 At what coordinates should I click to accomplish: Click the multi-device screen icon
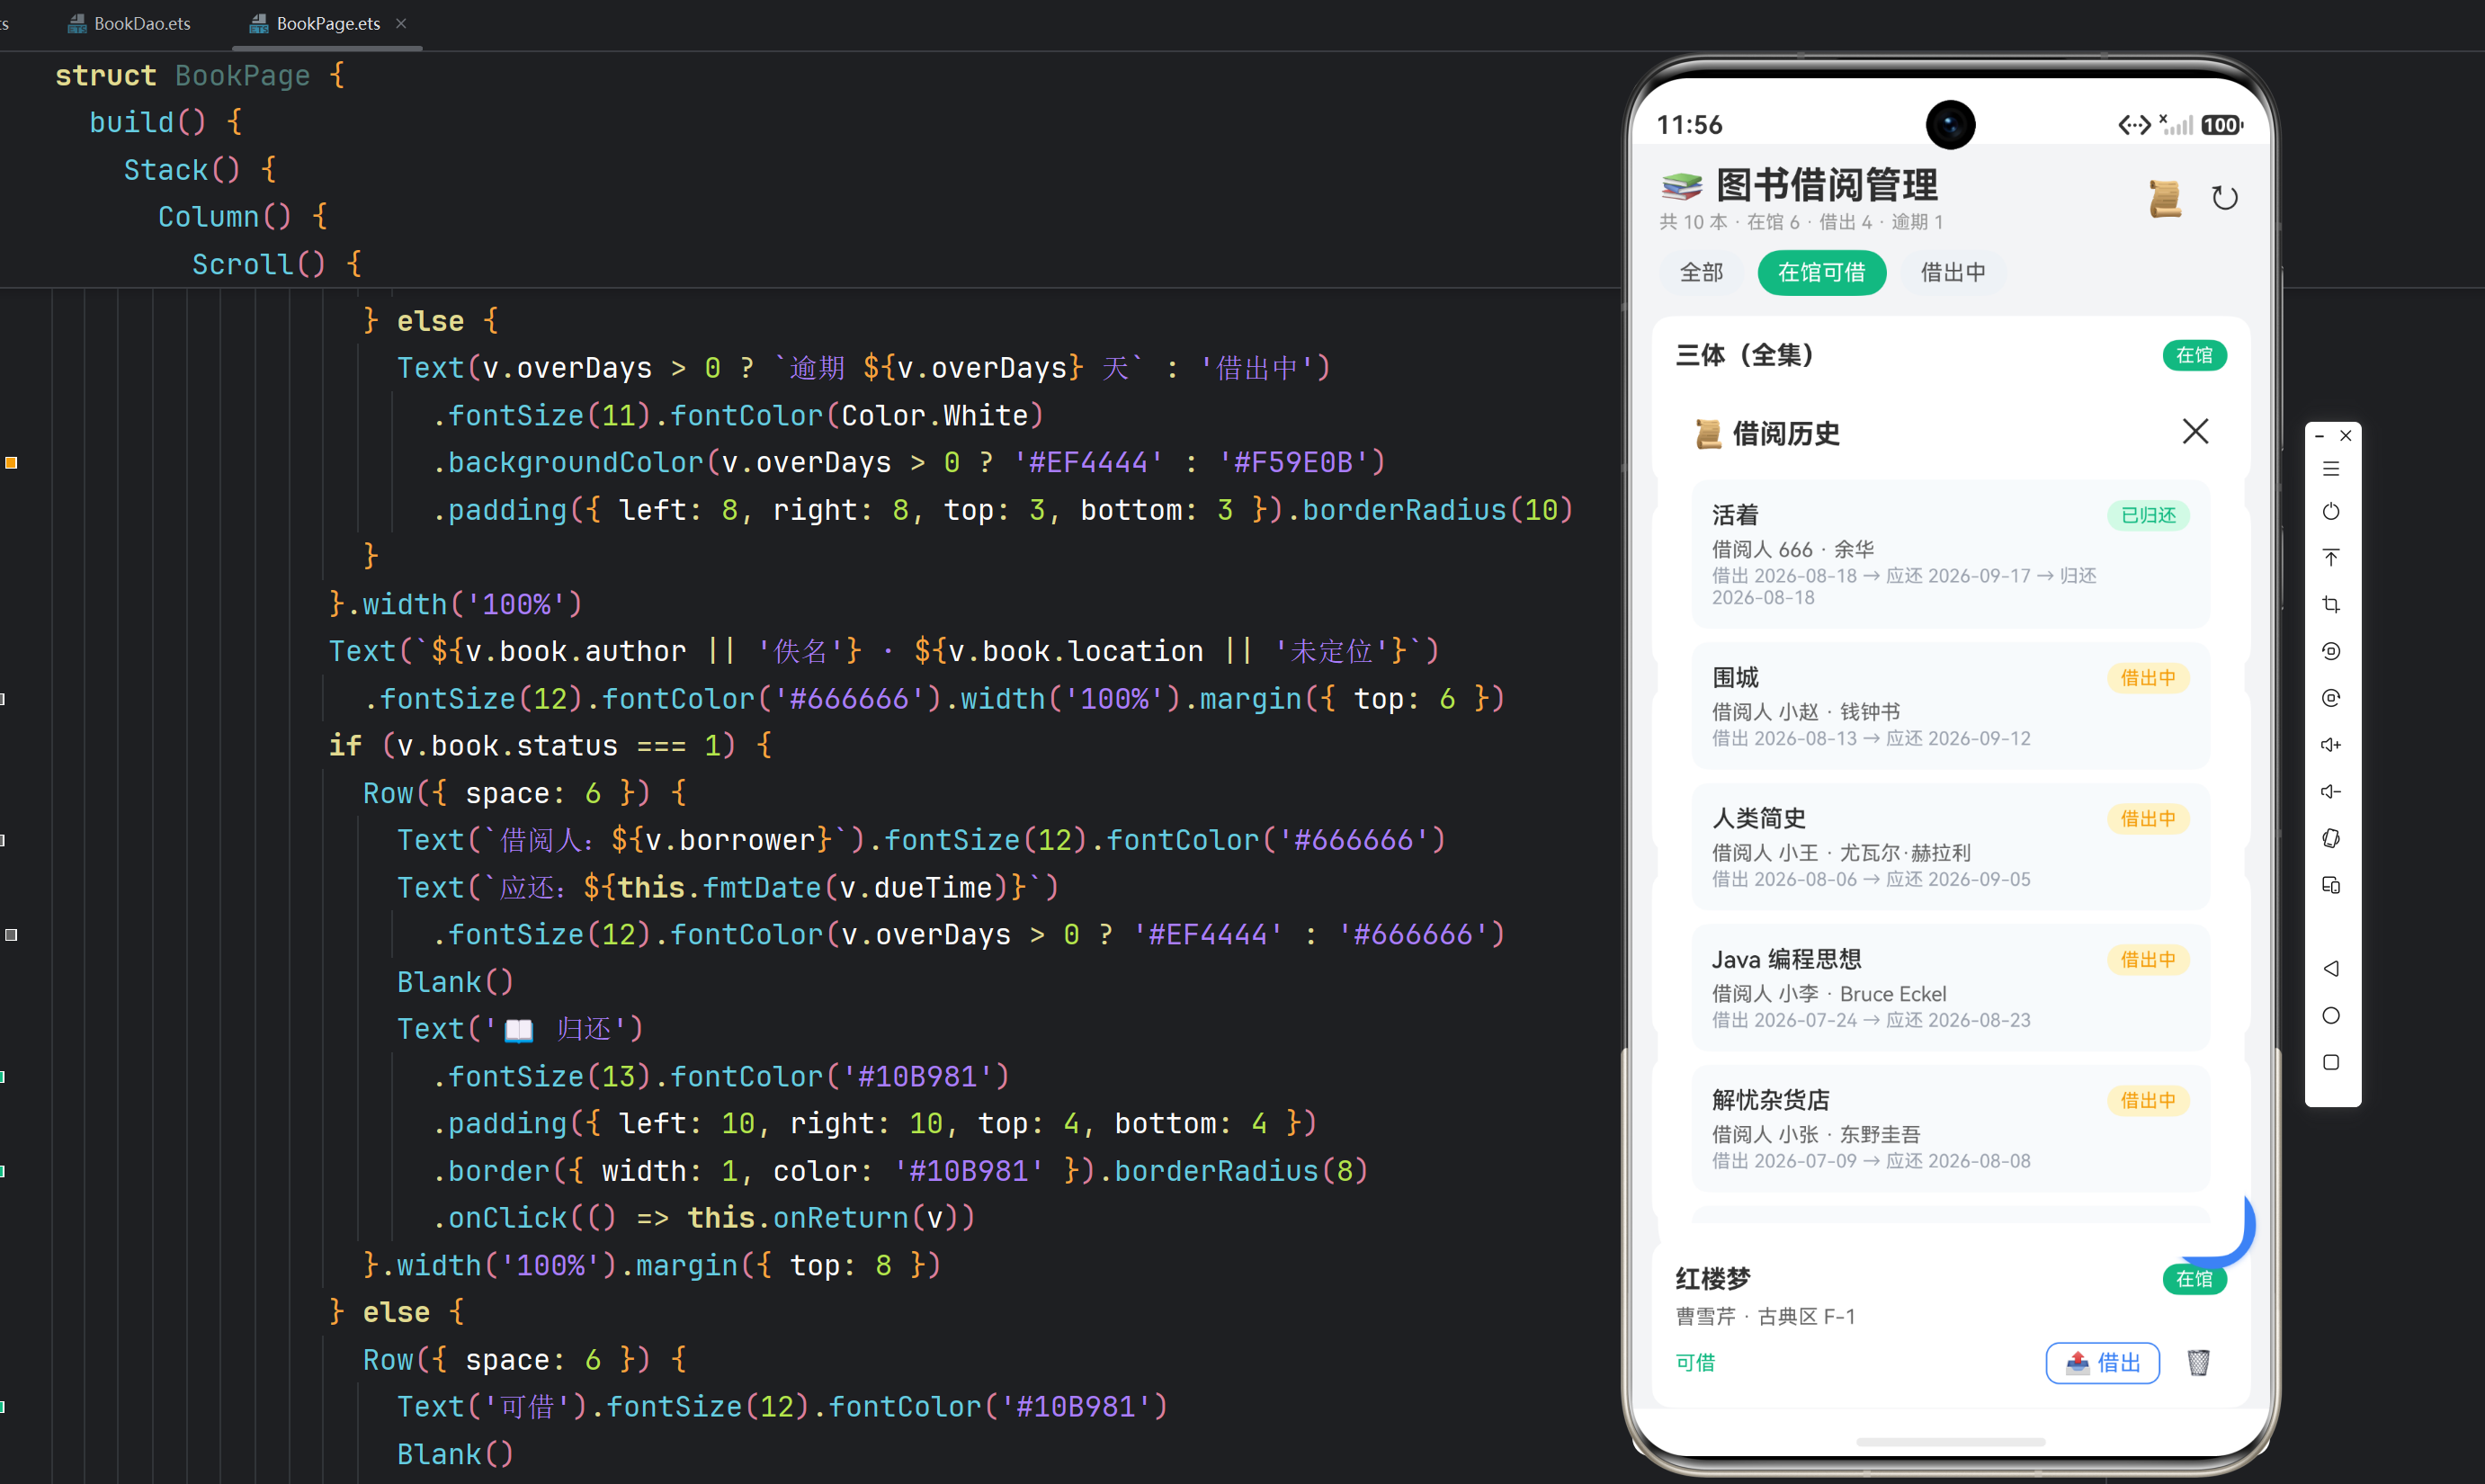(2331, 886)
